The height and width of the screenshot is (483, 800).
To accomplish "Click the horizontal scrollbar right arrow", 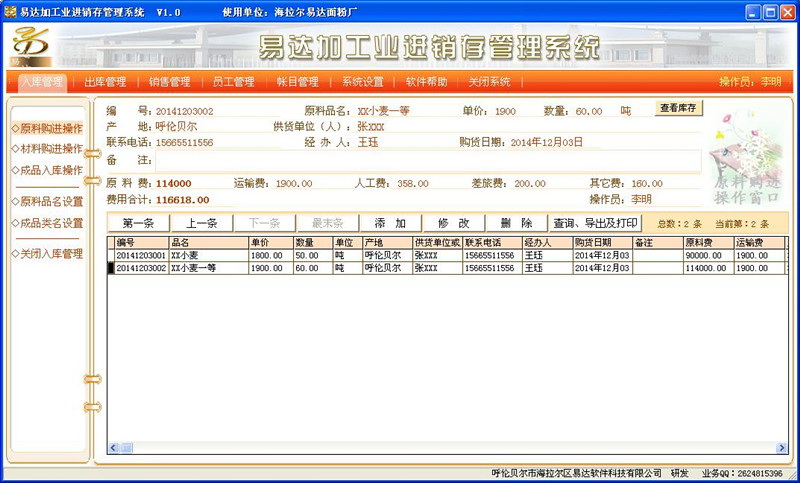I will (x=782, y=448).
